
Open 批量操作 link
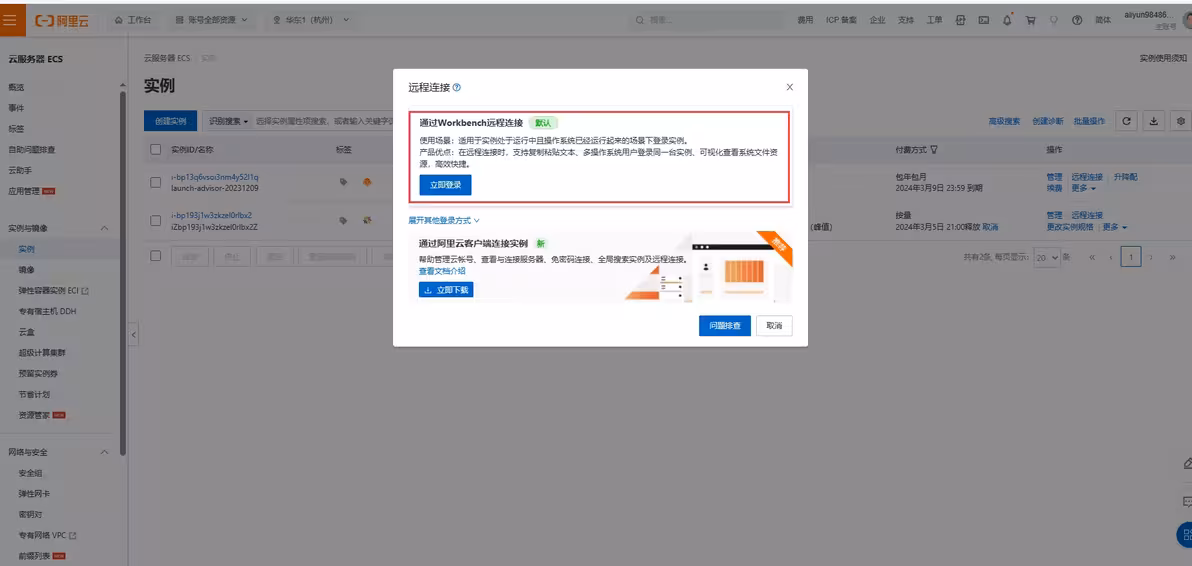[1089, 121]
